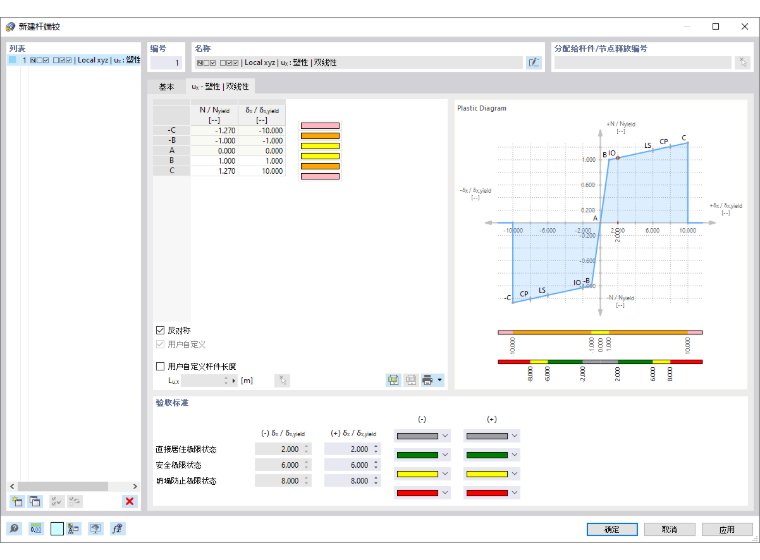The width and height of the screenshot is (760, 560).
Task: Export table to Excel icon
Action: (393, 380)
